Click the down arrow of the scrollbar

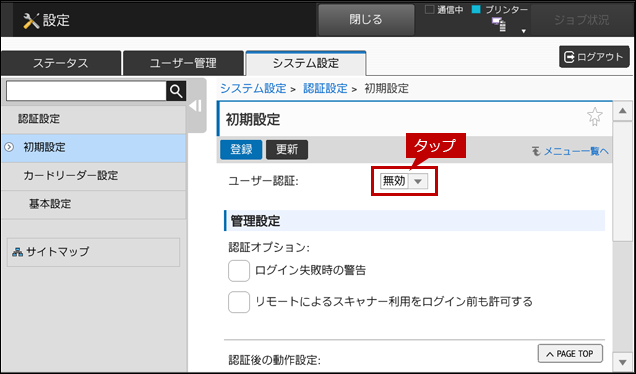[622, 362]
